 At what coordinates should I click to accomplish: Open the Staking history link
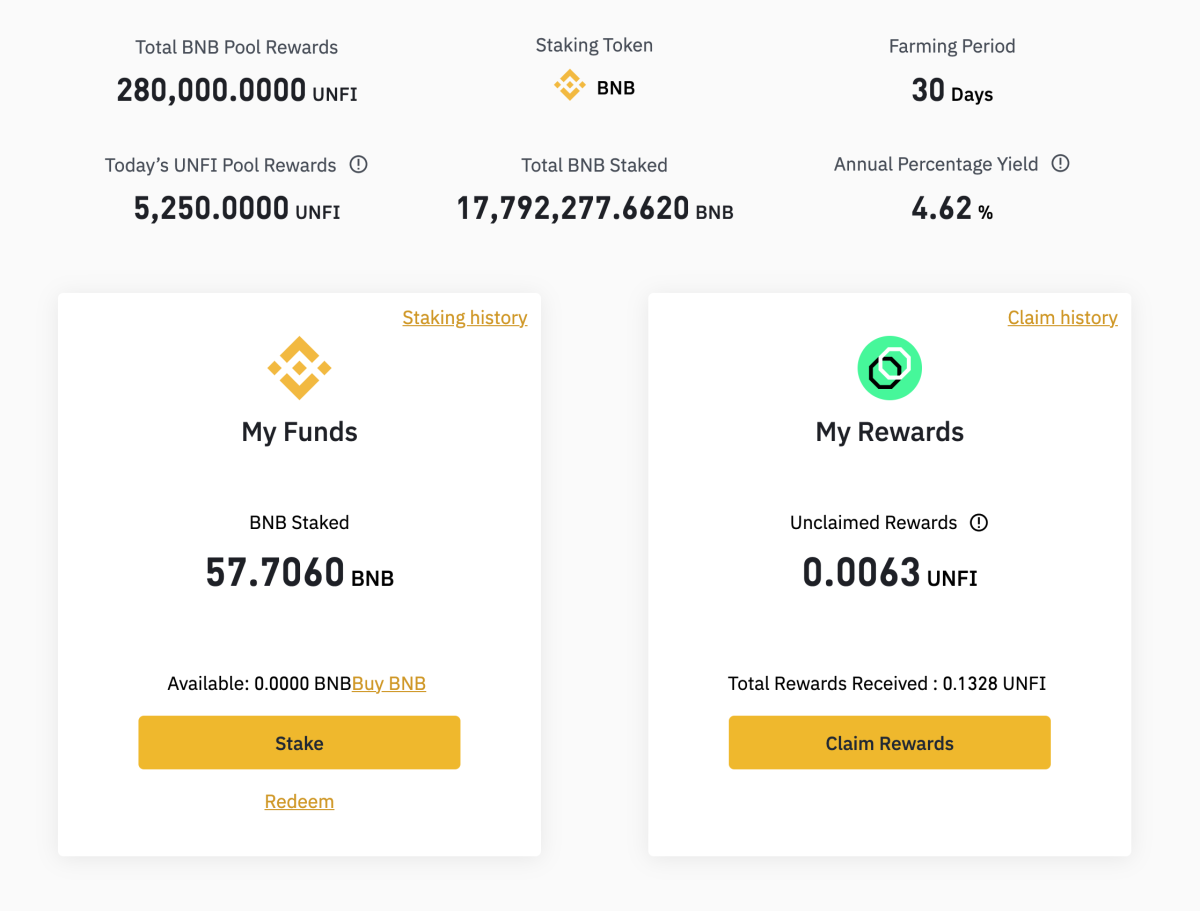[464, 317]
